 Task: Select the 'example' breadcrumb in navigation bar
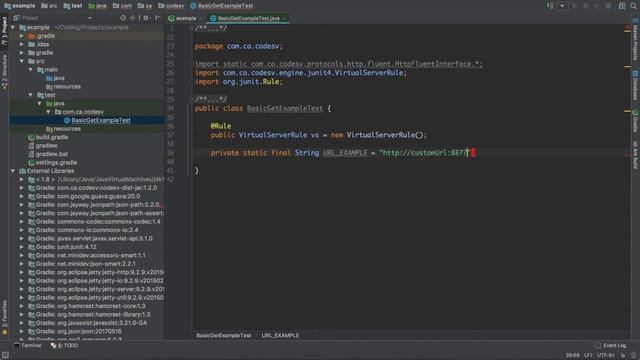click(x=20, y=6)
